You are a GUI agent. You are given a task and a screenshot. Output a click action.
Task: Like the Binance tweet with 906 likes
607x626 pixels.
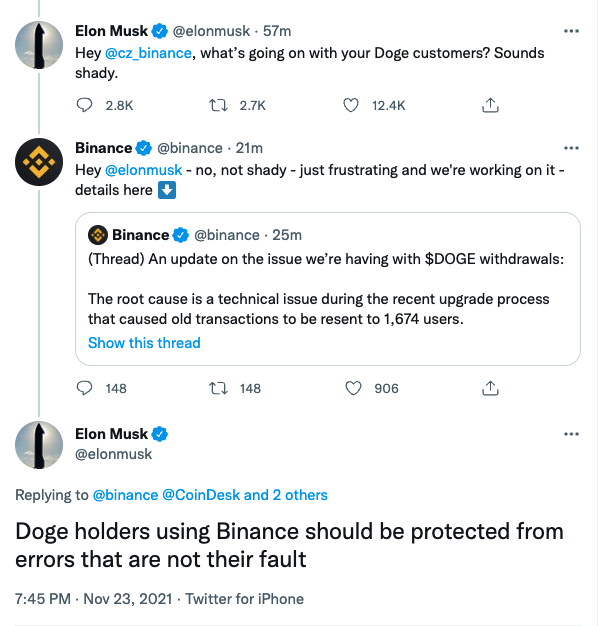pos(351,388)
